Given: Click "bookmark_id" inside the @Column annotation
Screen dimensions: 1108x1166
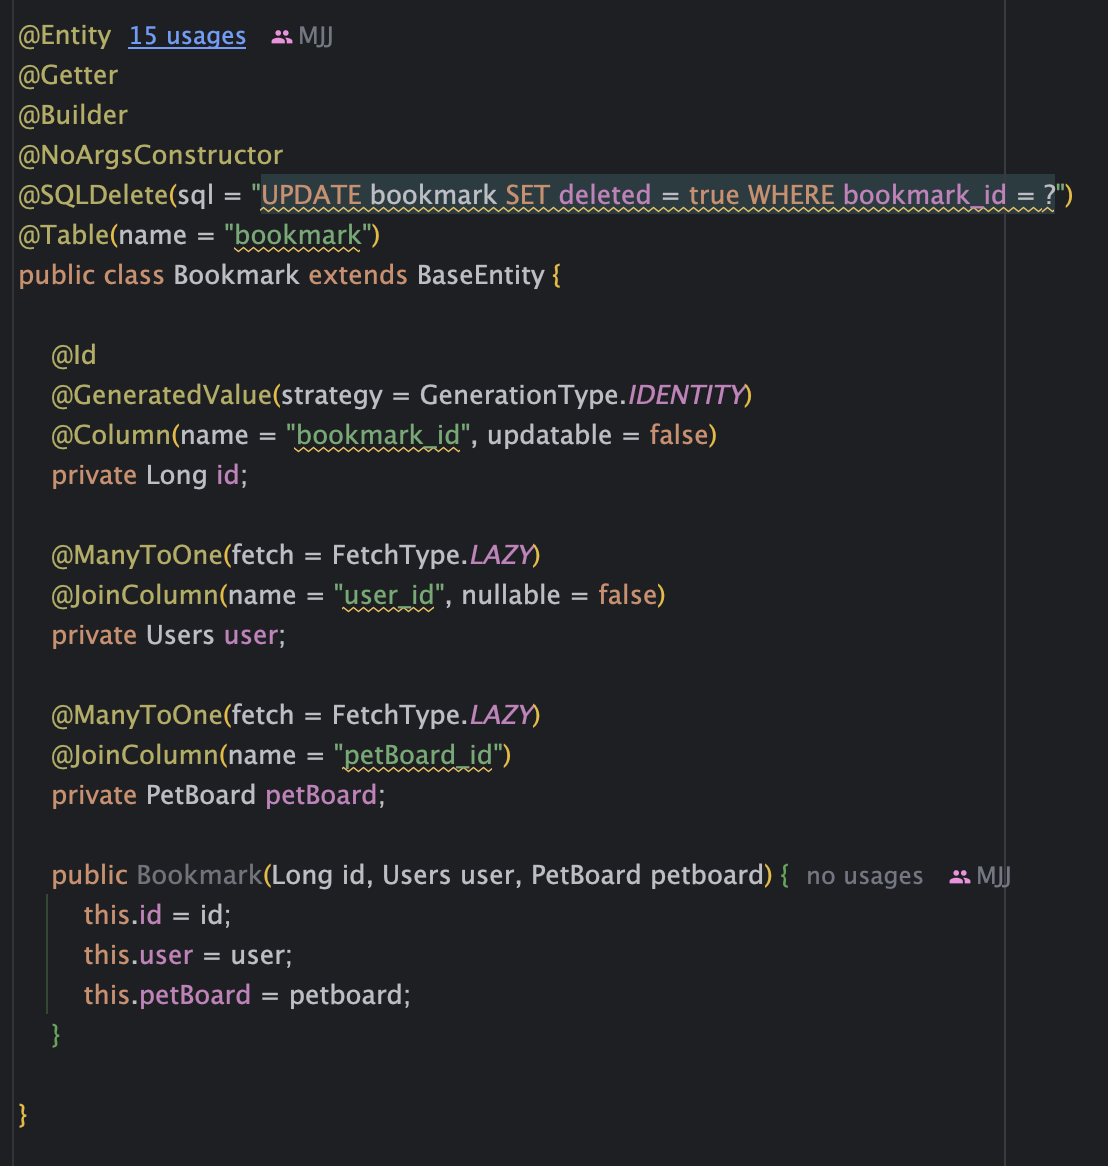Looking at the screenshot, I should (378, 435).
